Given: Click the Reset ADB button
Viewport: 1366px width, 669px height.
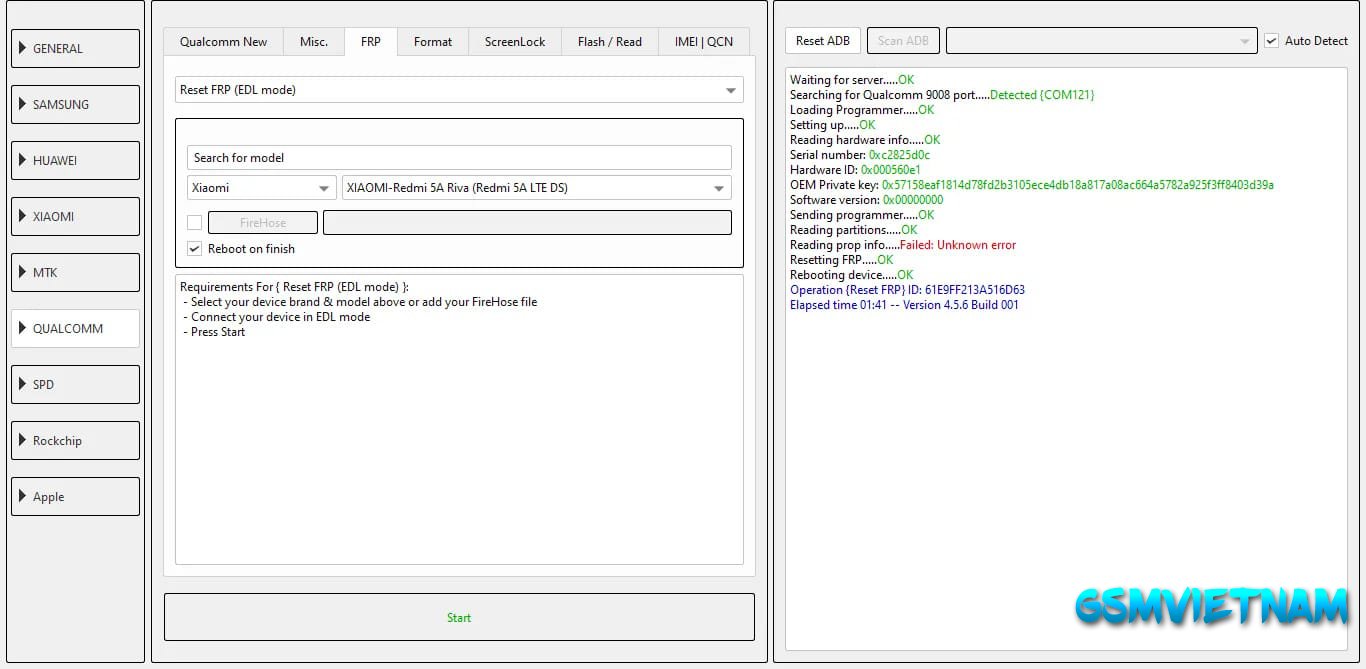Looking at the screenshot, I should 823,41.
